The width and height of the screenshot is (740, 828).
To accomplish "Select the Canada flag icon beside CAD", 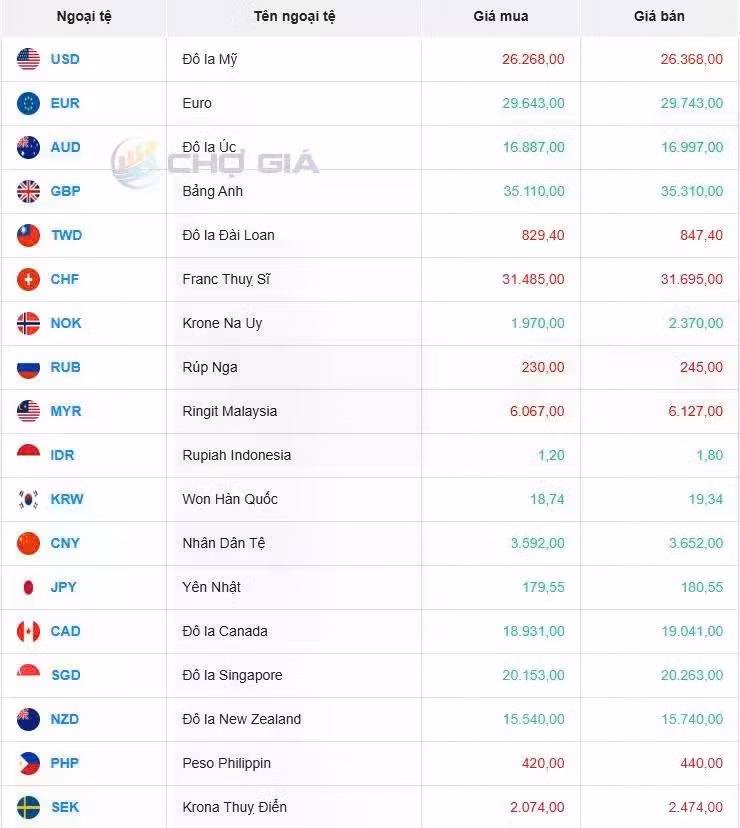I will (x=29, y=631).
